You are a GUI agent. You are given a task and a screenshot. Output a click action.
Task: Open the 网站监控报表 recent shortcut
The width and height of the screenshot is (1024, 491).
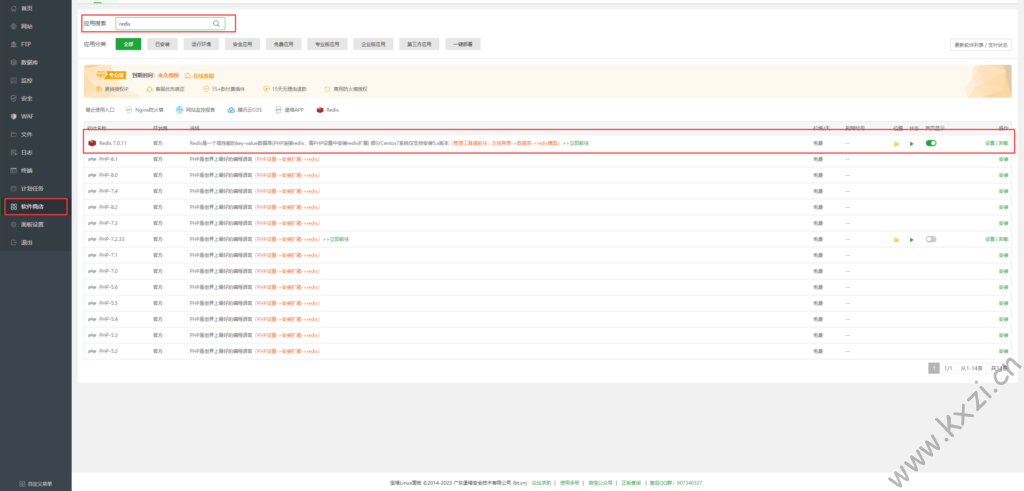(195, 110)
